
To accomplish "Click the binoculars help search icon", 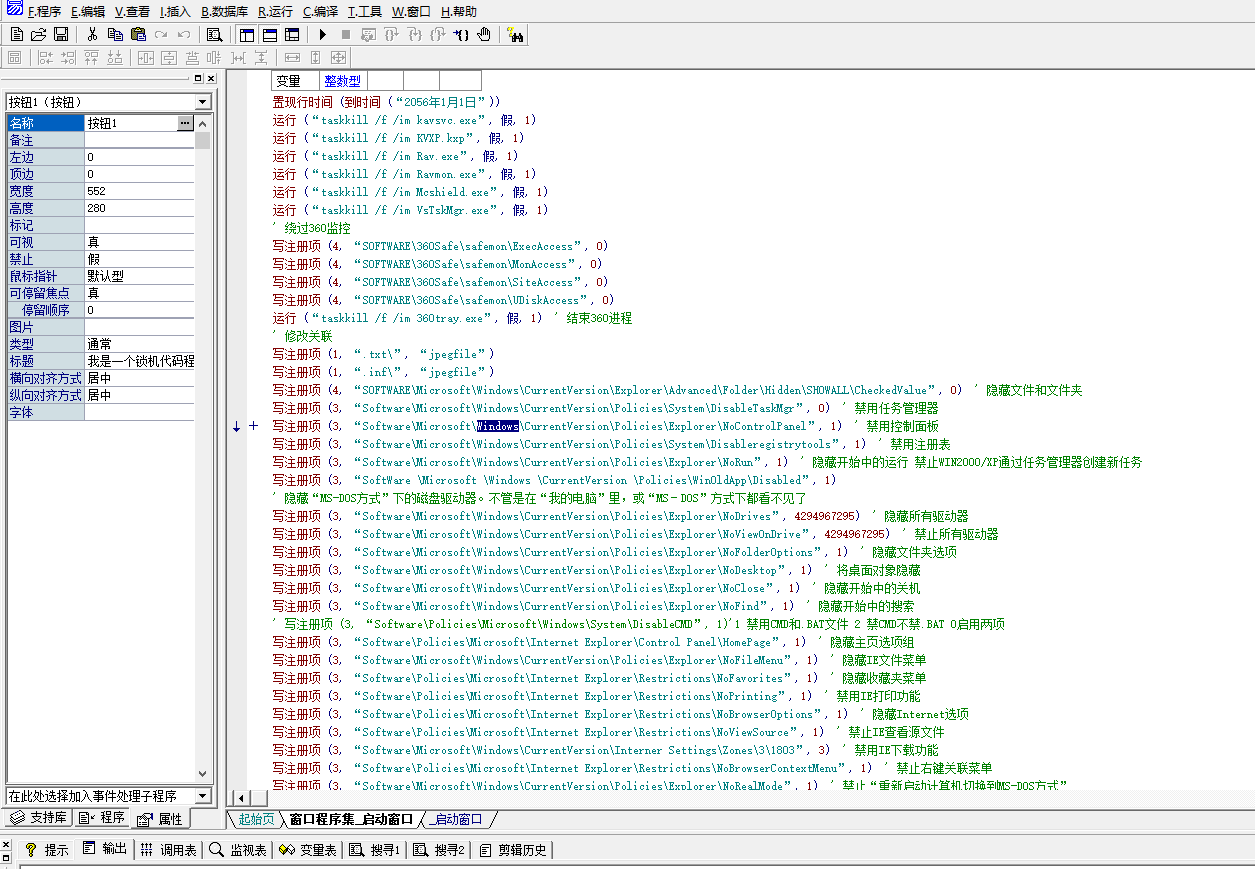I will tap(516, 34).
